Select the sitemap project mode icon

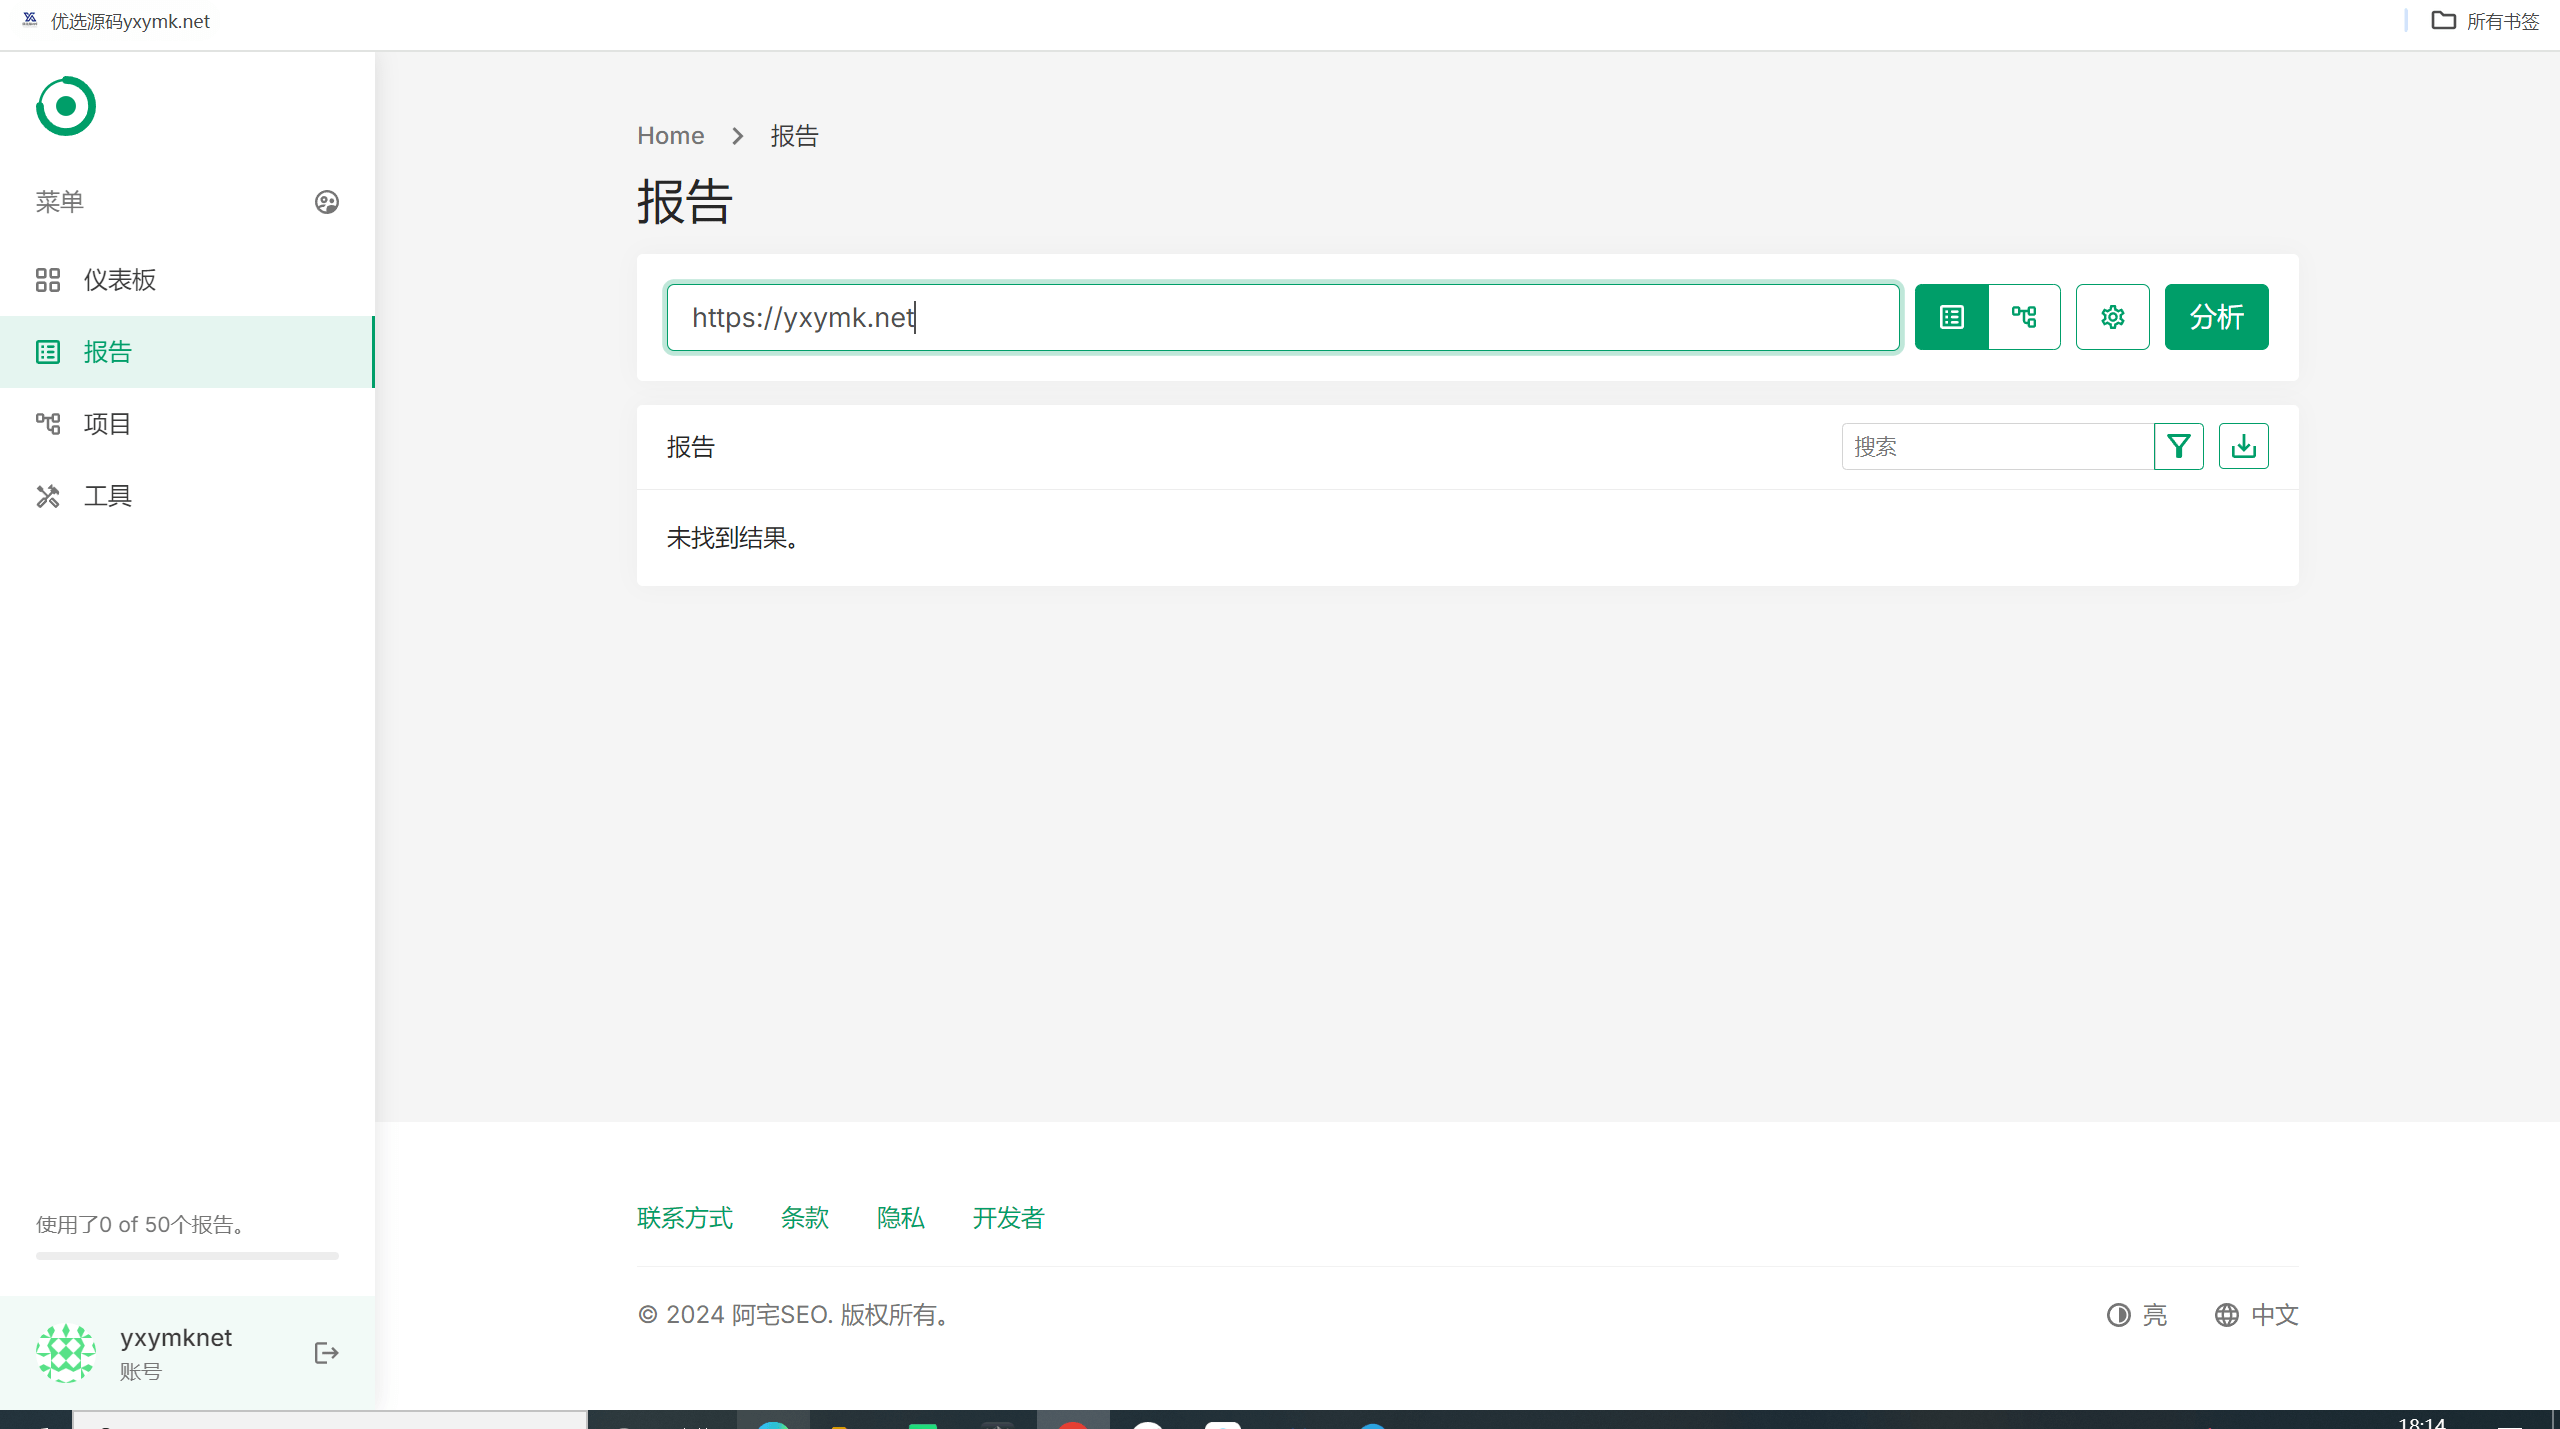pyautogui.click(x=2025, y=317)
